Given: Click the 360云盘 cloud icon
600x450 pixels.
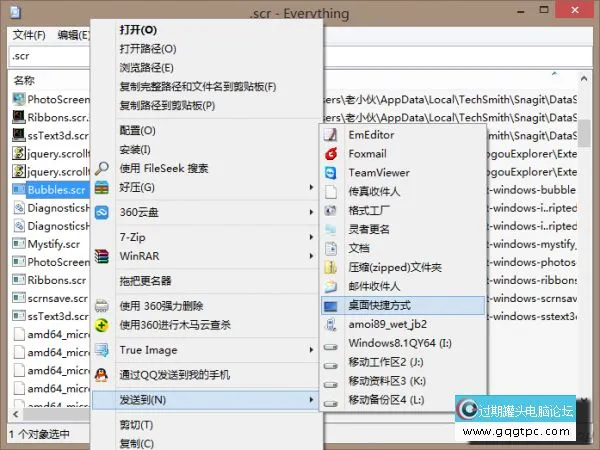Looking at the screenshot, I should tap(102, 212).
